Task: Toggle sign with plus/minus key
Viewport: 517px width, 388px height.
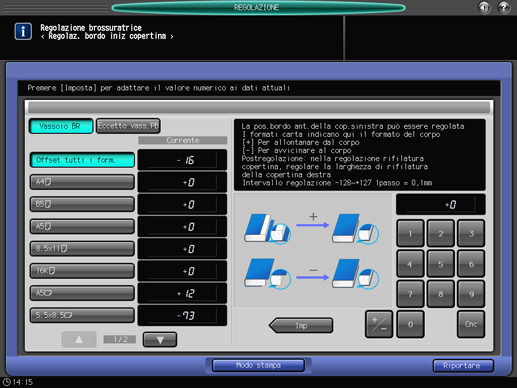Action: click(x=379, y=324)
